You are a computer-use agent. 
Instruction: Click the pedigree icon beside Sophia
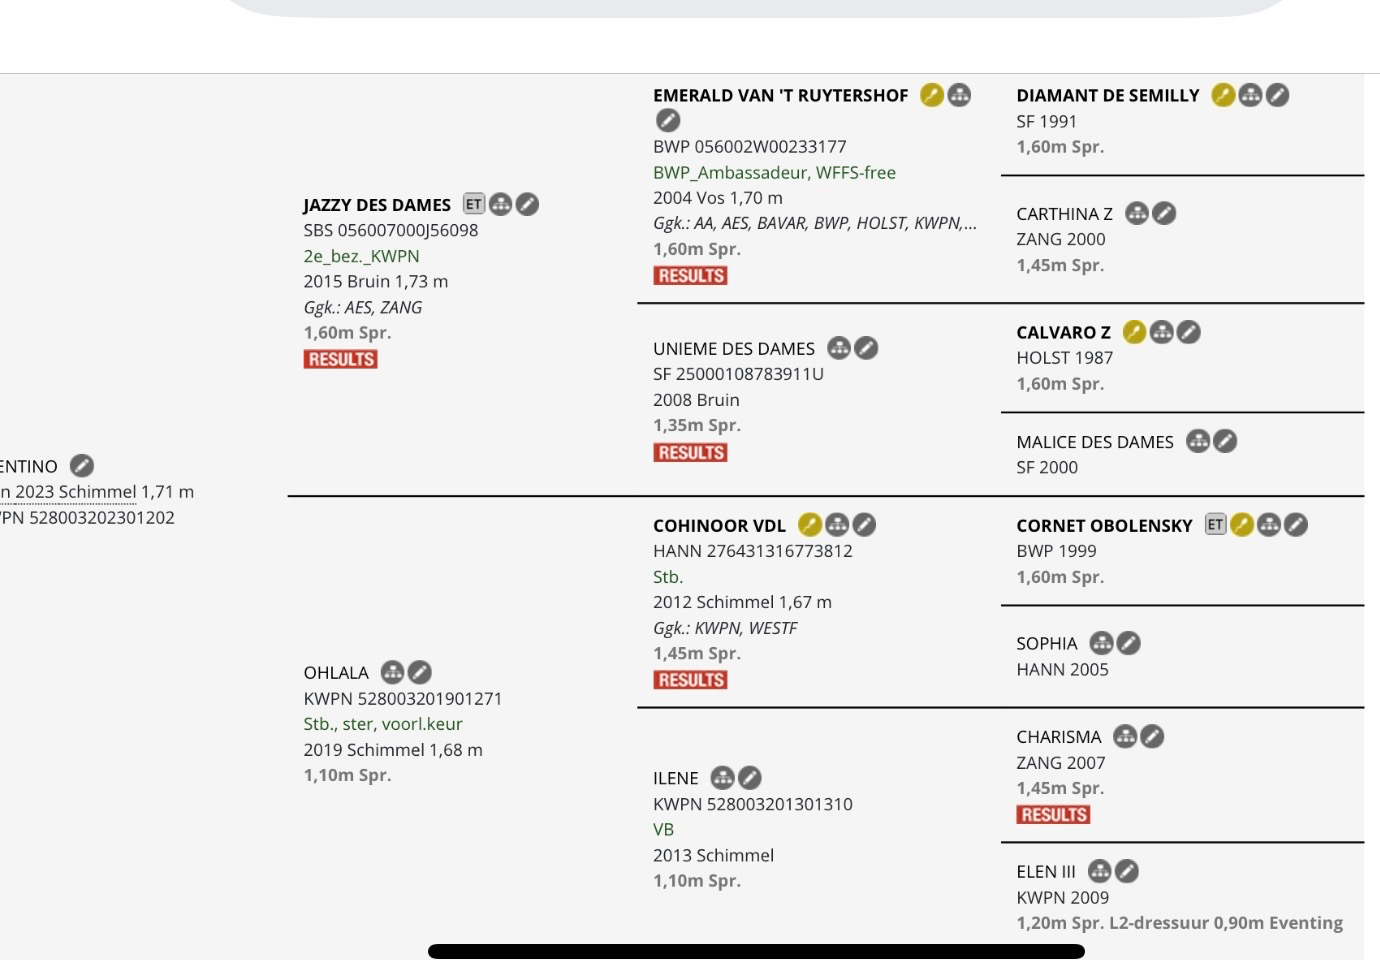(1101, 643)
